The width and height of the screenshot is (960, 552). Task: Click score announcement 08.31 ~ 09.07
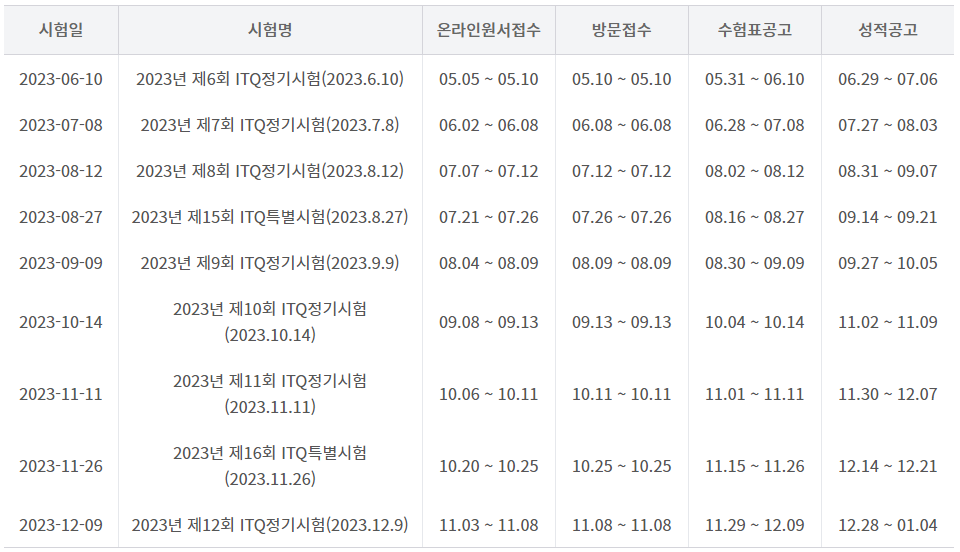coord(888,171)
